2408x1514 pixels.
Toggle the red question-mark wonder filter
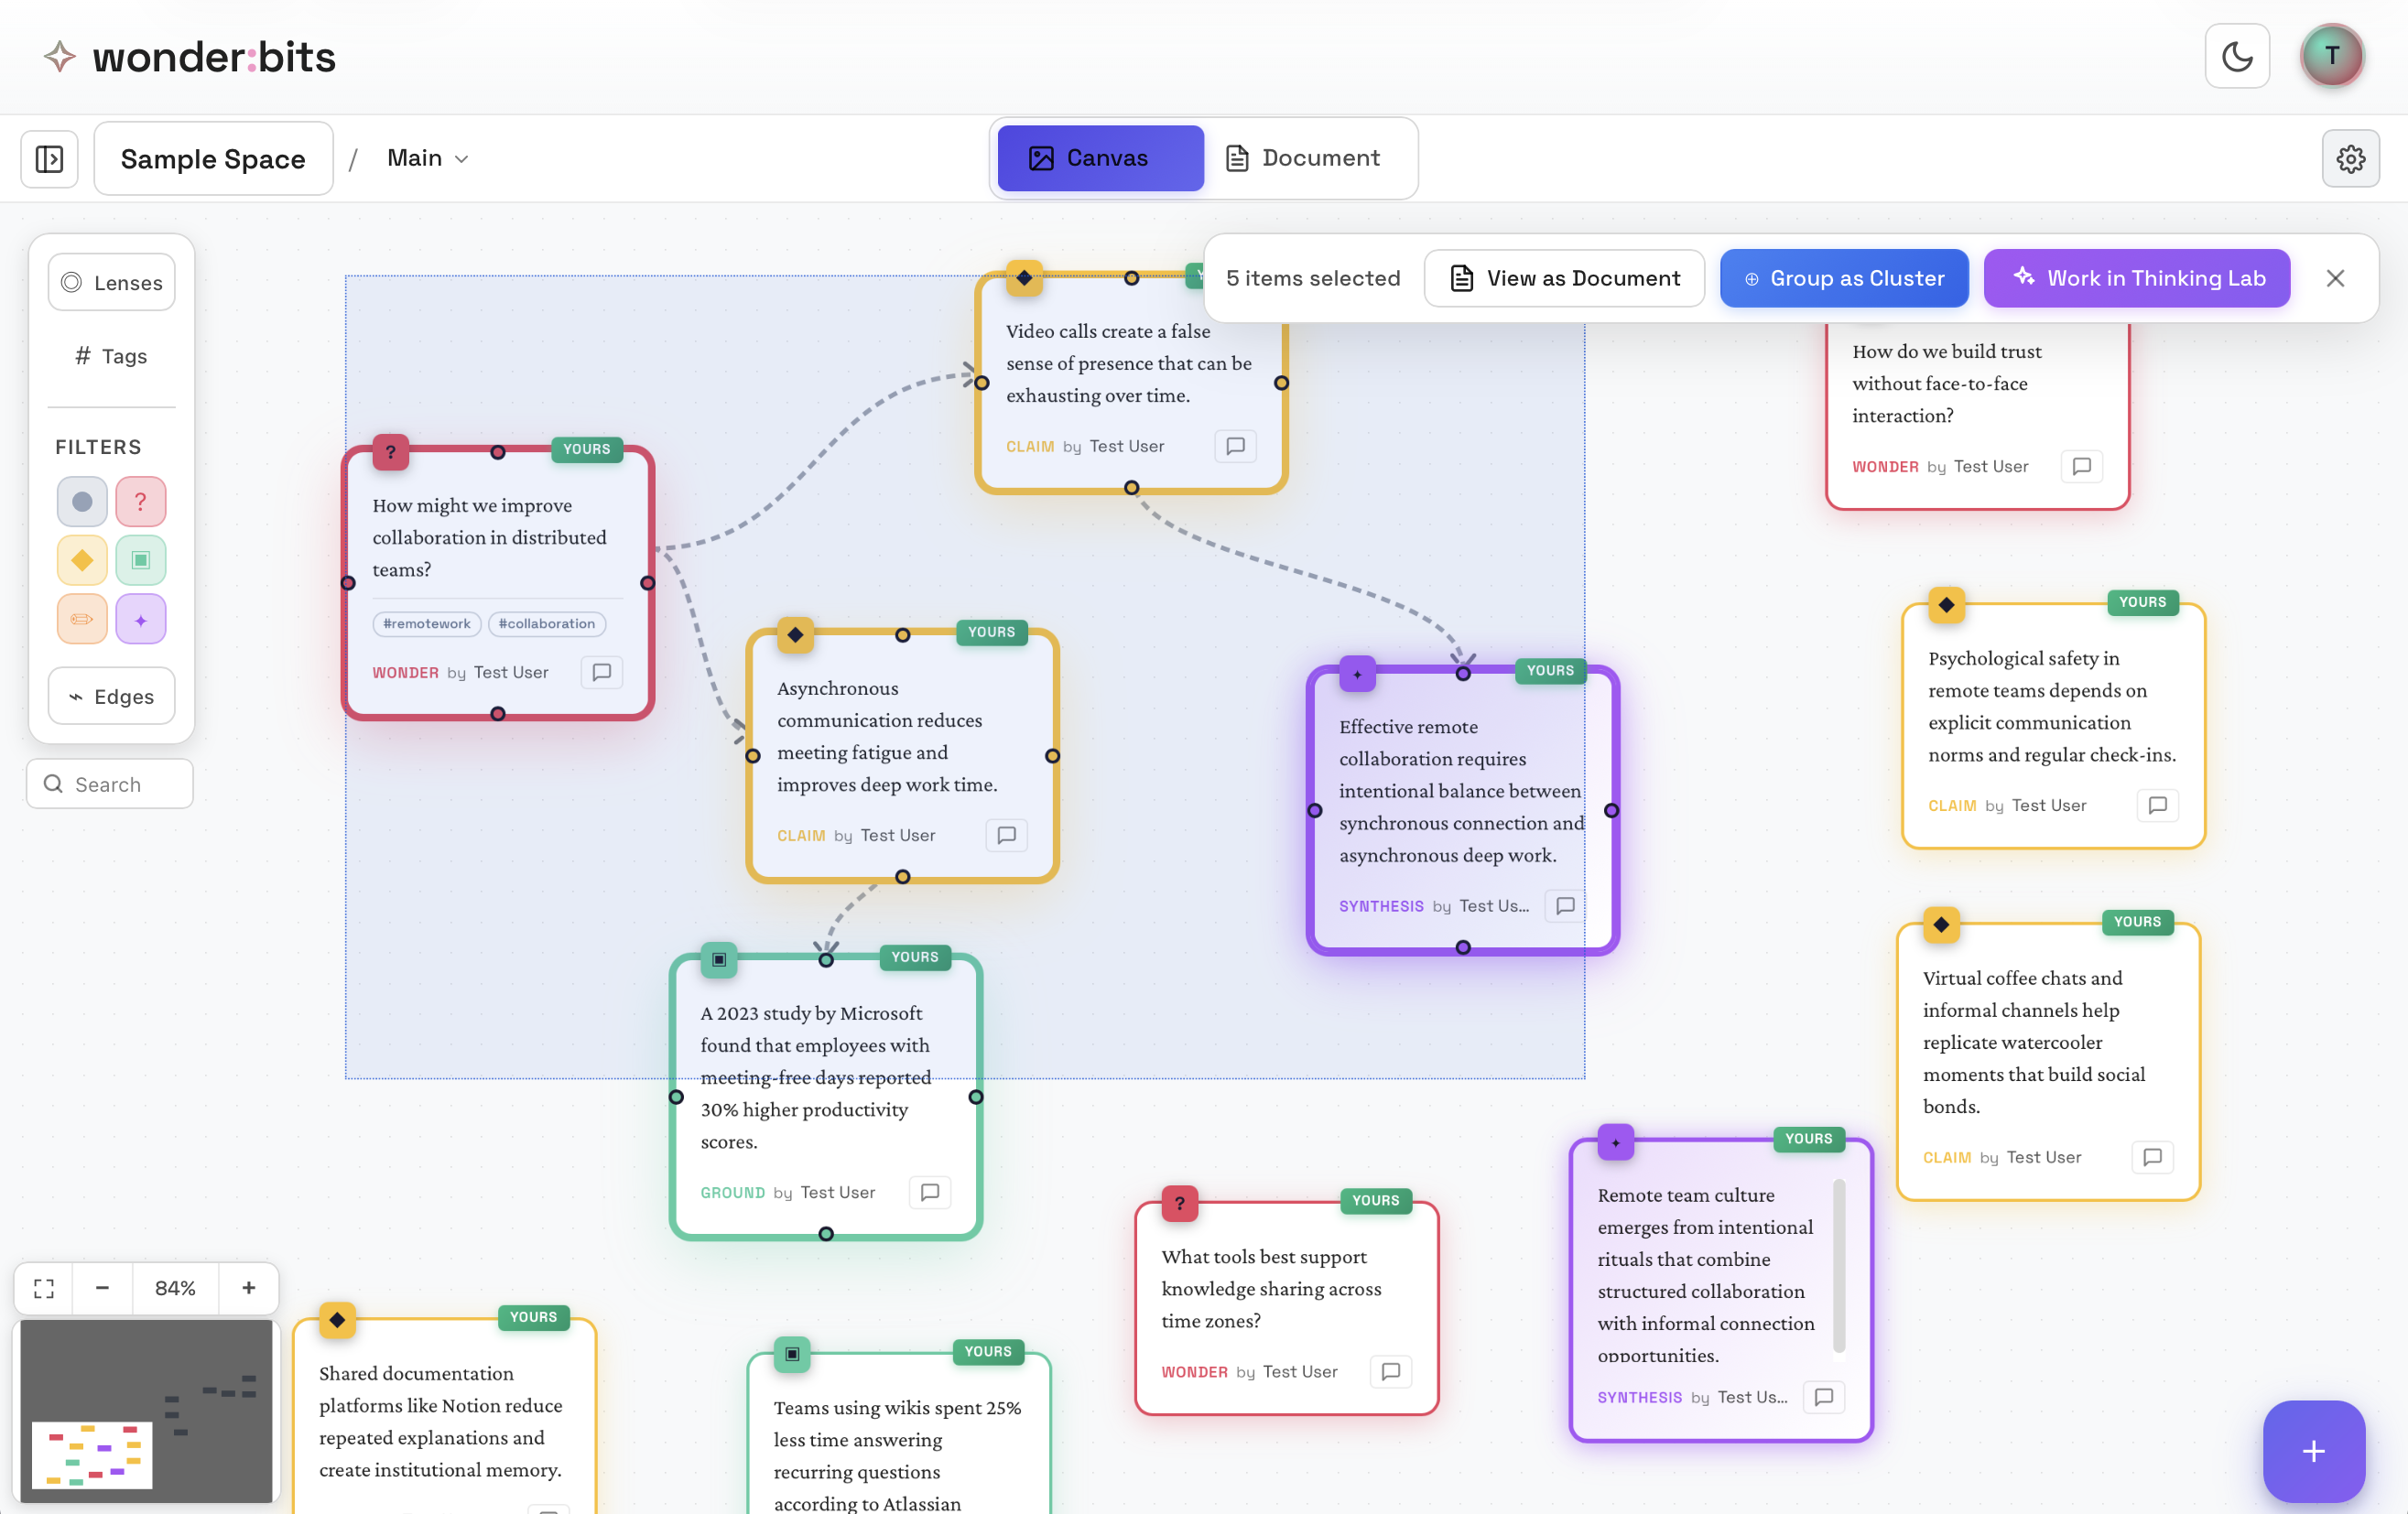pyautogui.click(x=140, y=502)
